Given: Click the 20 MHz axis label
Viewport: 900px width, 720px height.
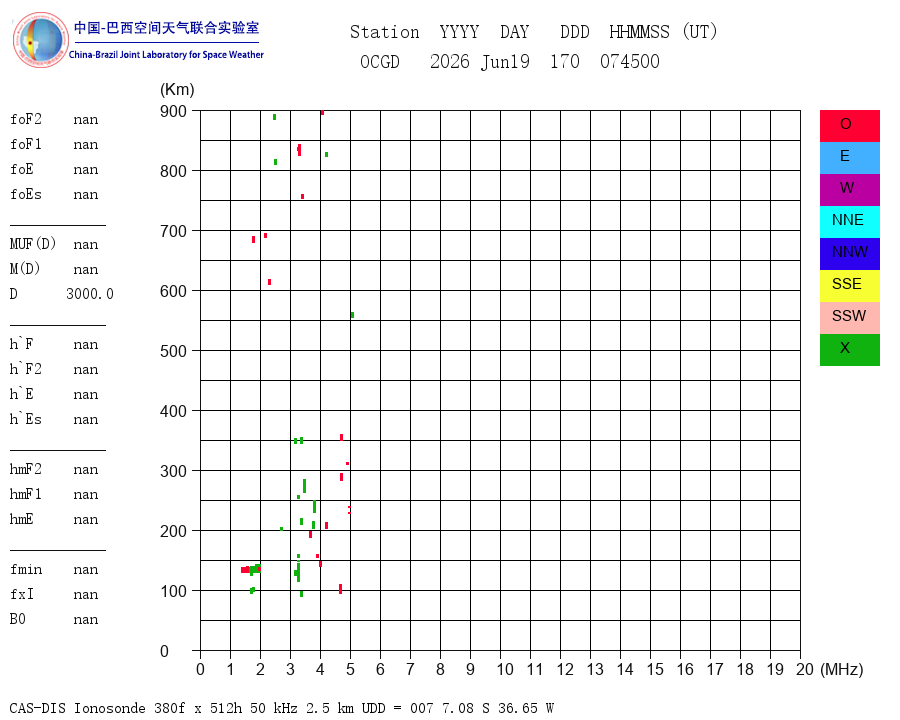Looking at the screenshot, I should (x=804, y=669).
